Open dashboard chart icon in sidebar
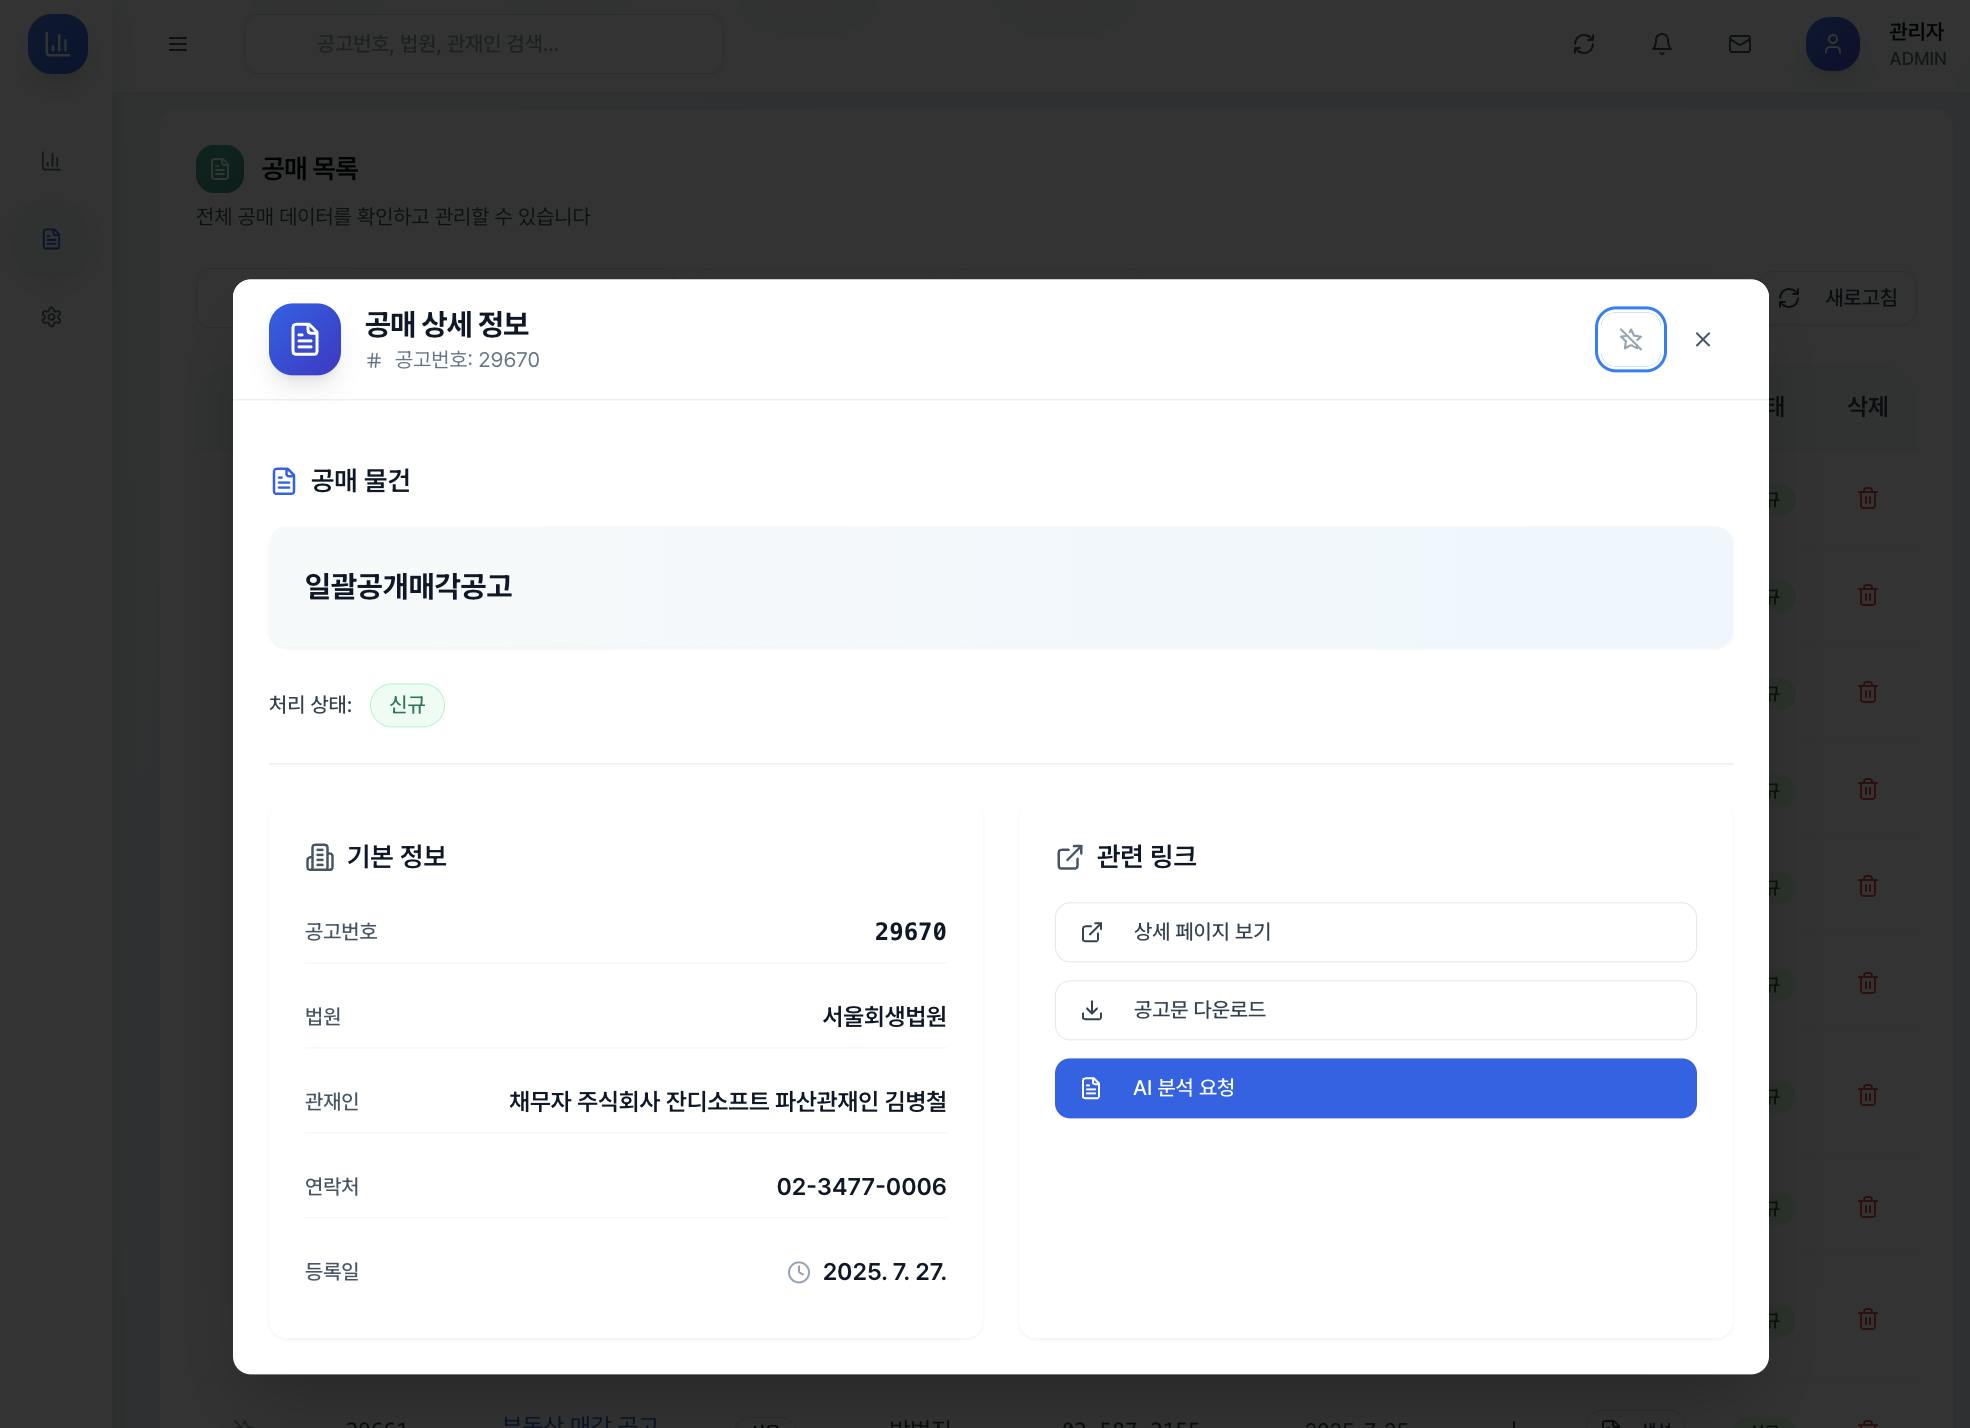 coord(52,161)
